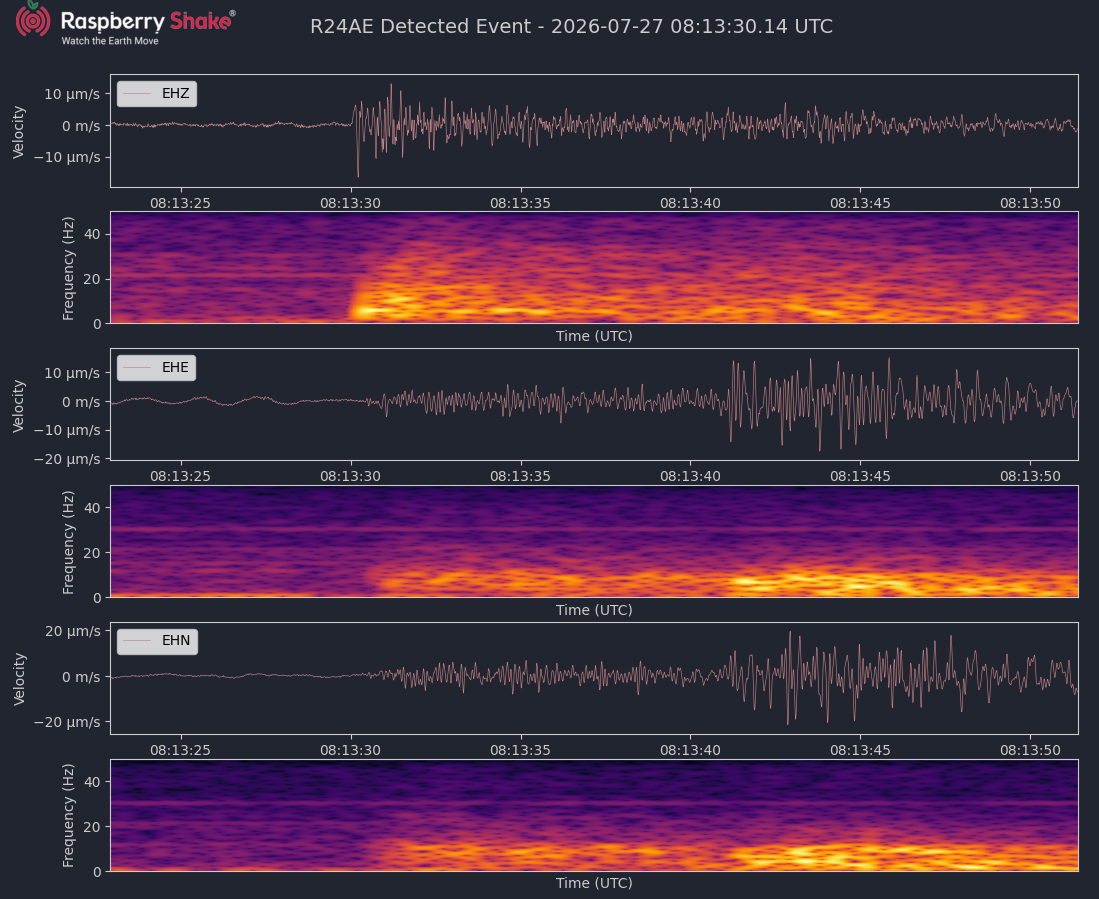Click the 08:13:30 tick under EHZ waveform

(x=350, y=203)
